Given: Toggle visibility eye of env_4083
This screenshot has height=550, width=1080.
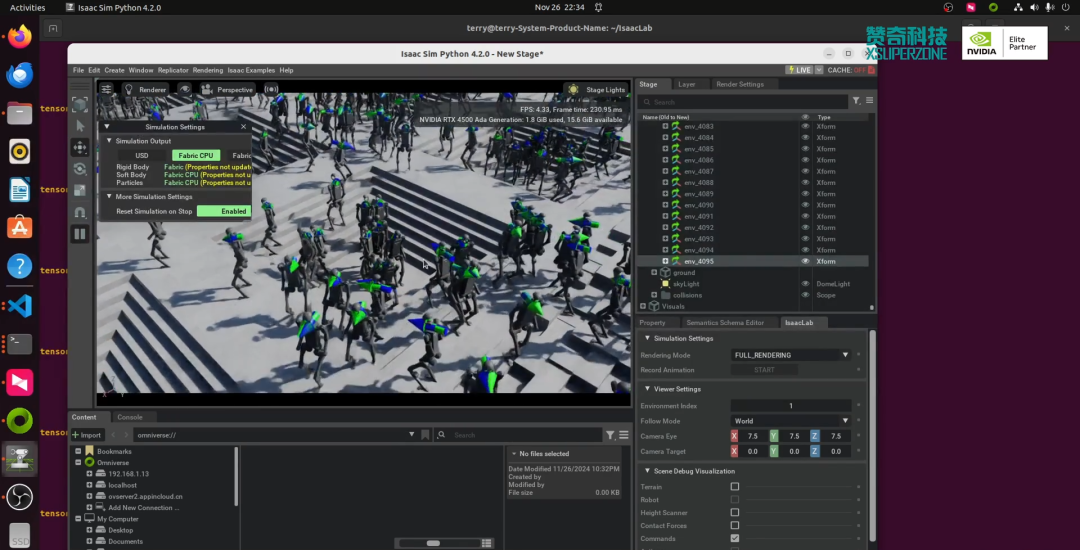Looking at the screenshot, I should tap(805, 127).
